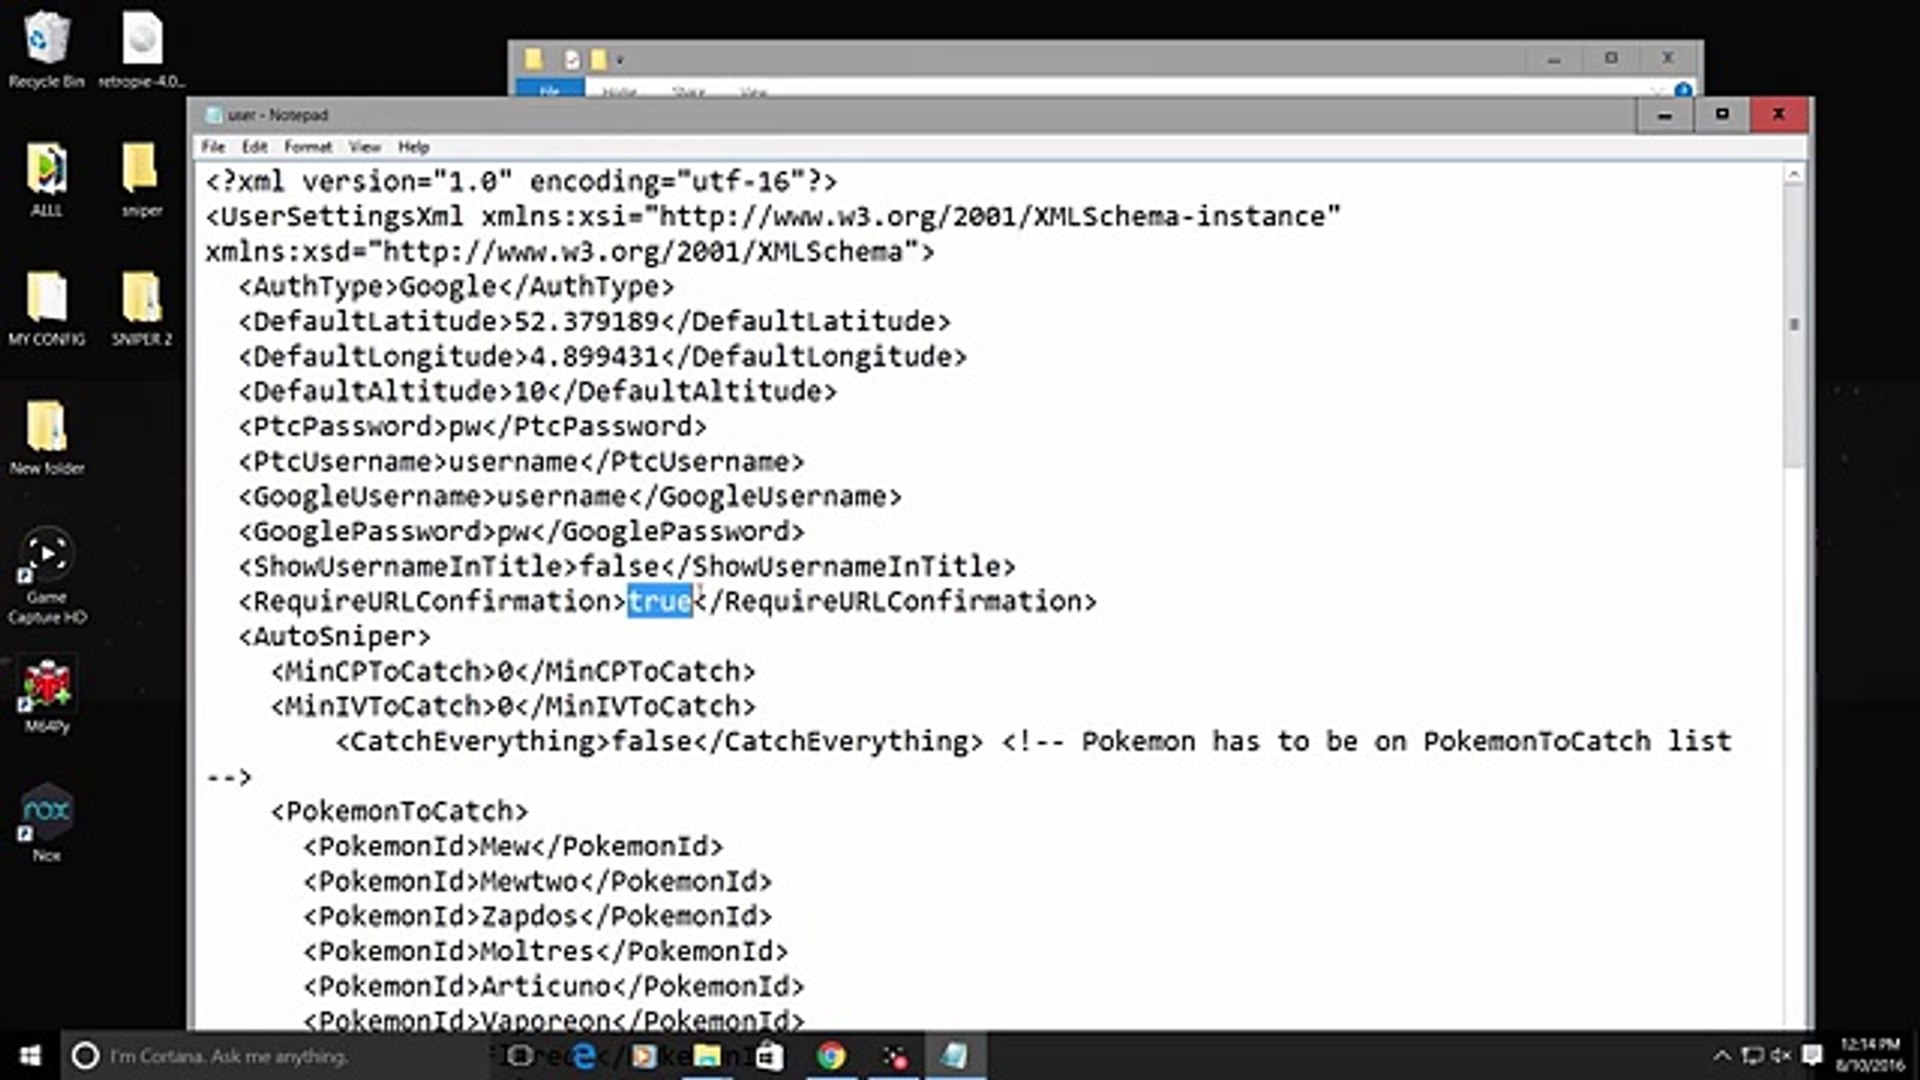Viewport: 1920px width, 1080px height.
Task: Open Notepad's Format menu
Action: (307, 147)
